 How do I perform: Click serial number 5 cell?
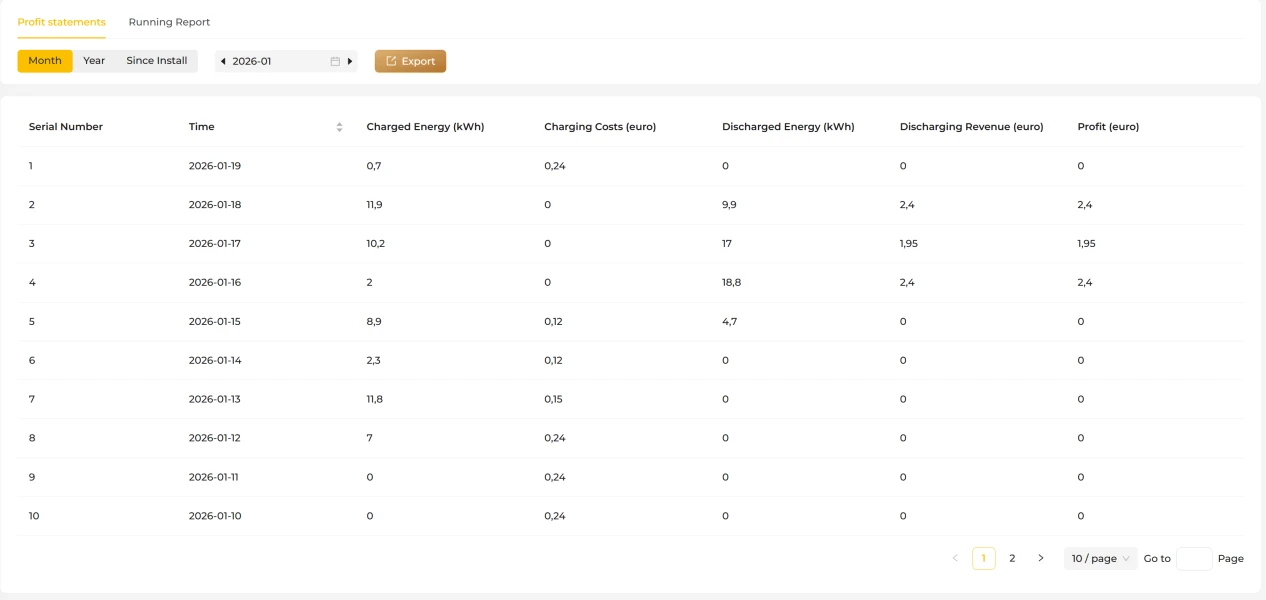32,322
